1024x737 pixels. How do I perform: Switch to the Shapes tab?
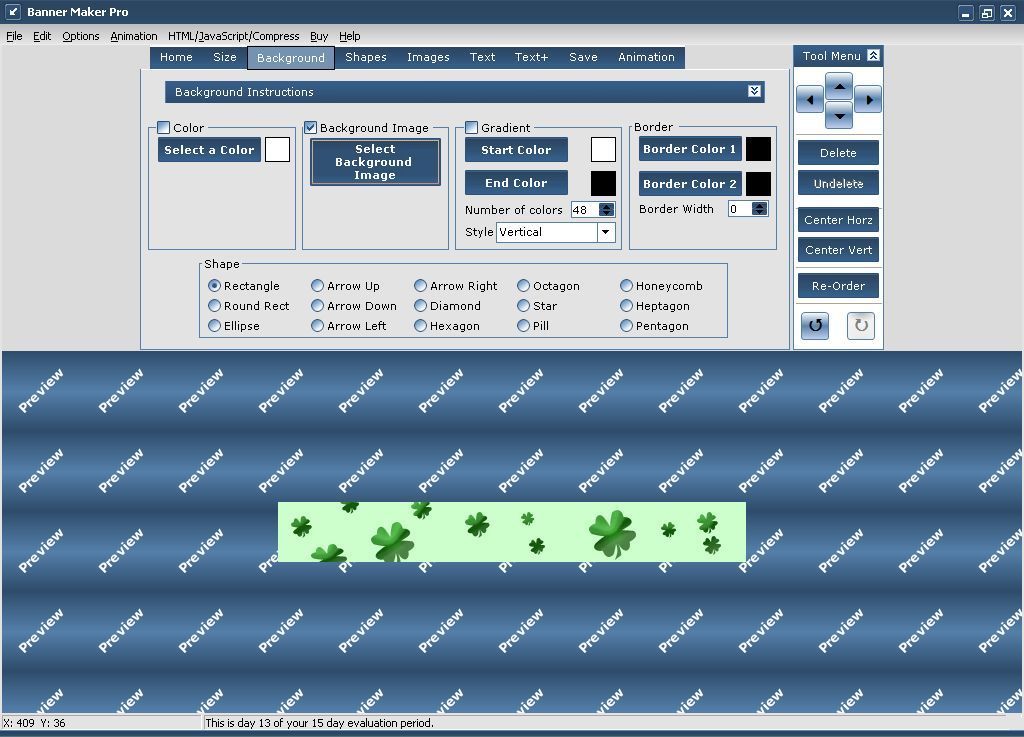tap(366, 57)
